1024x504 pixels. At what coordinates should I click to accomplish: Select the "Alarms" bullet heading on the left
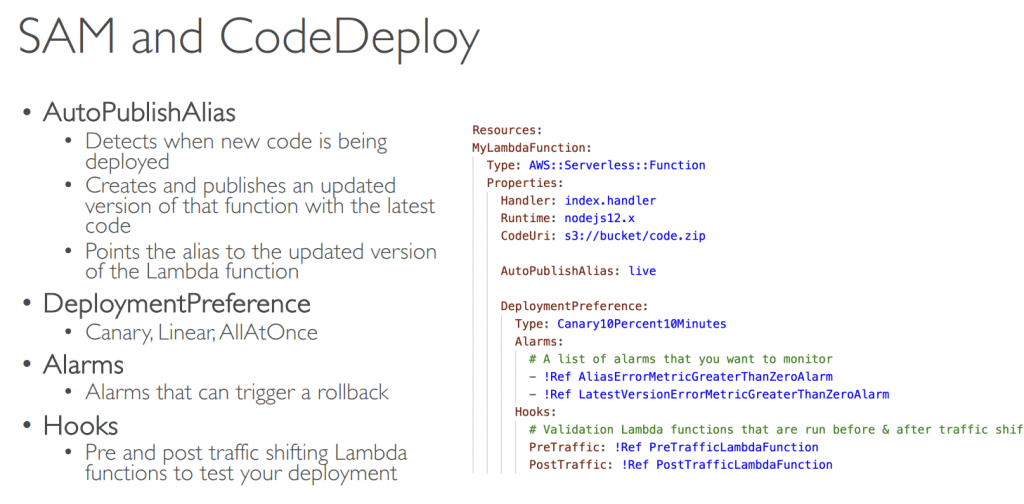tap(83, 364)
